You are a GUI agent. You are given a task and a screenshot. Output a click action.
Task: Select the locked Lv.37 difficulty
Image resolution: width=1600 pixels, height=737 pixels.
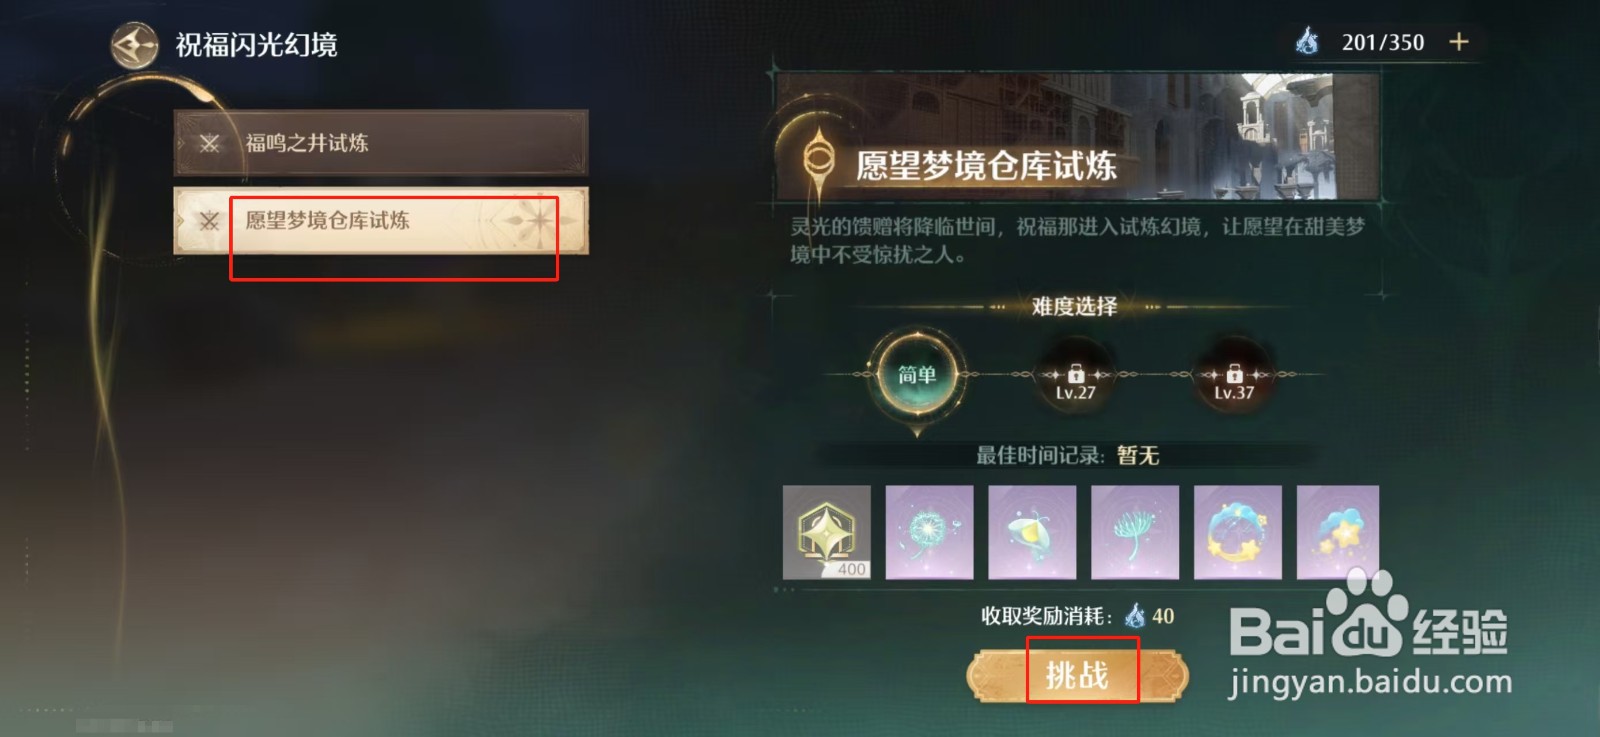coord(1234,376)
